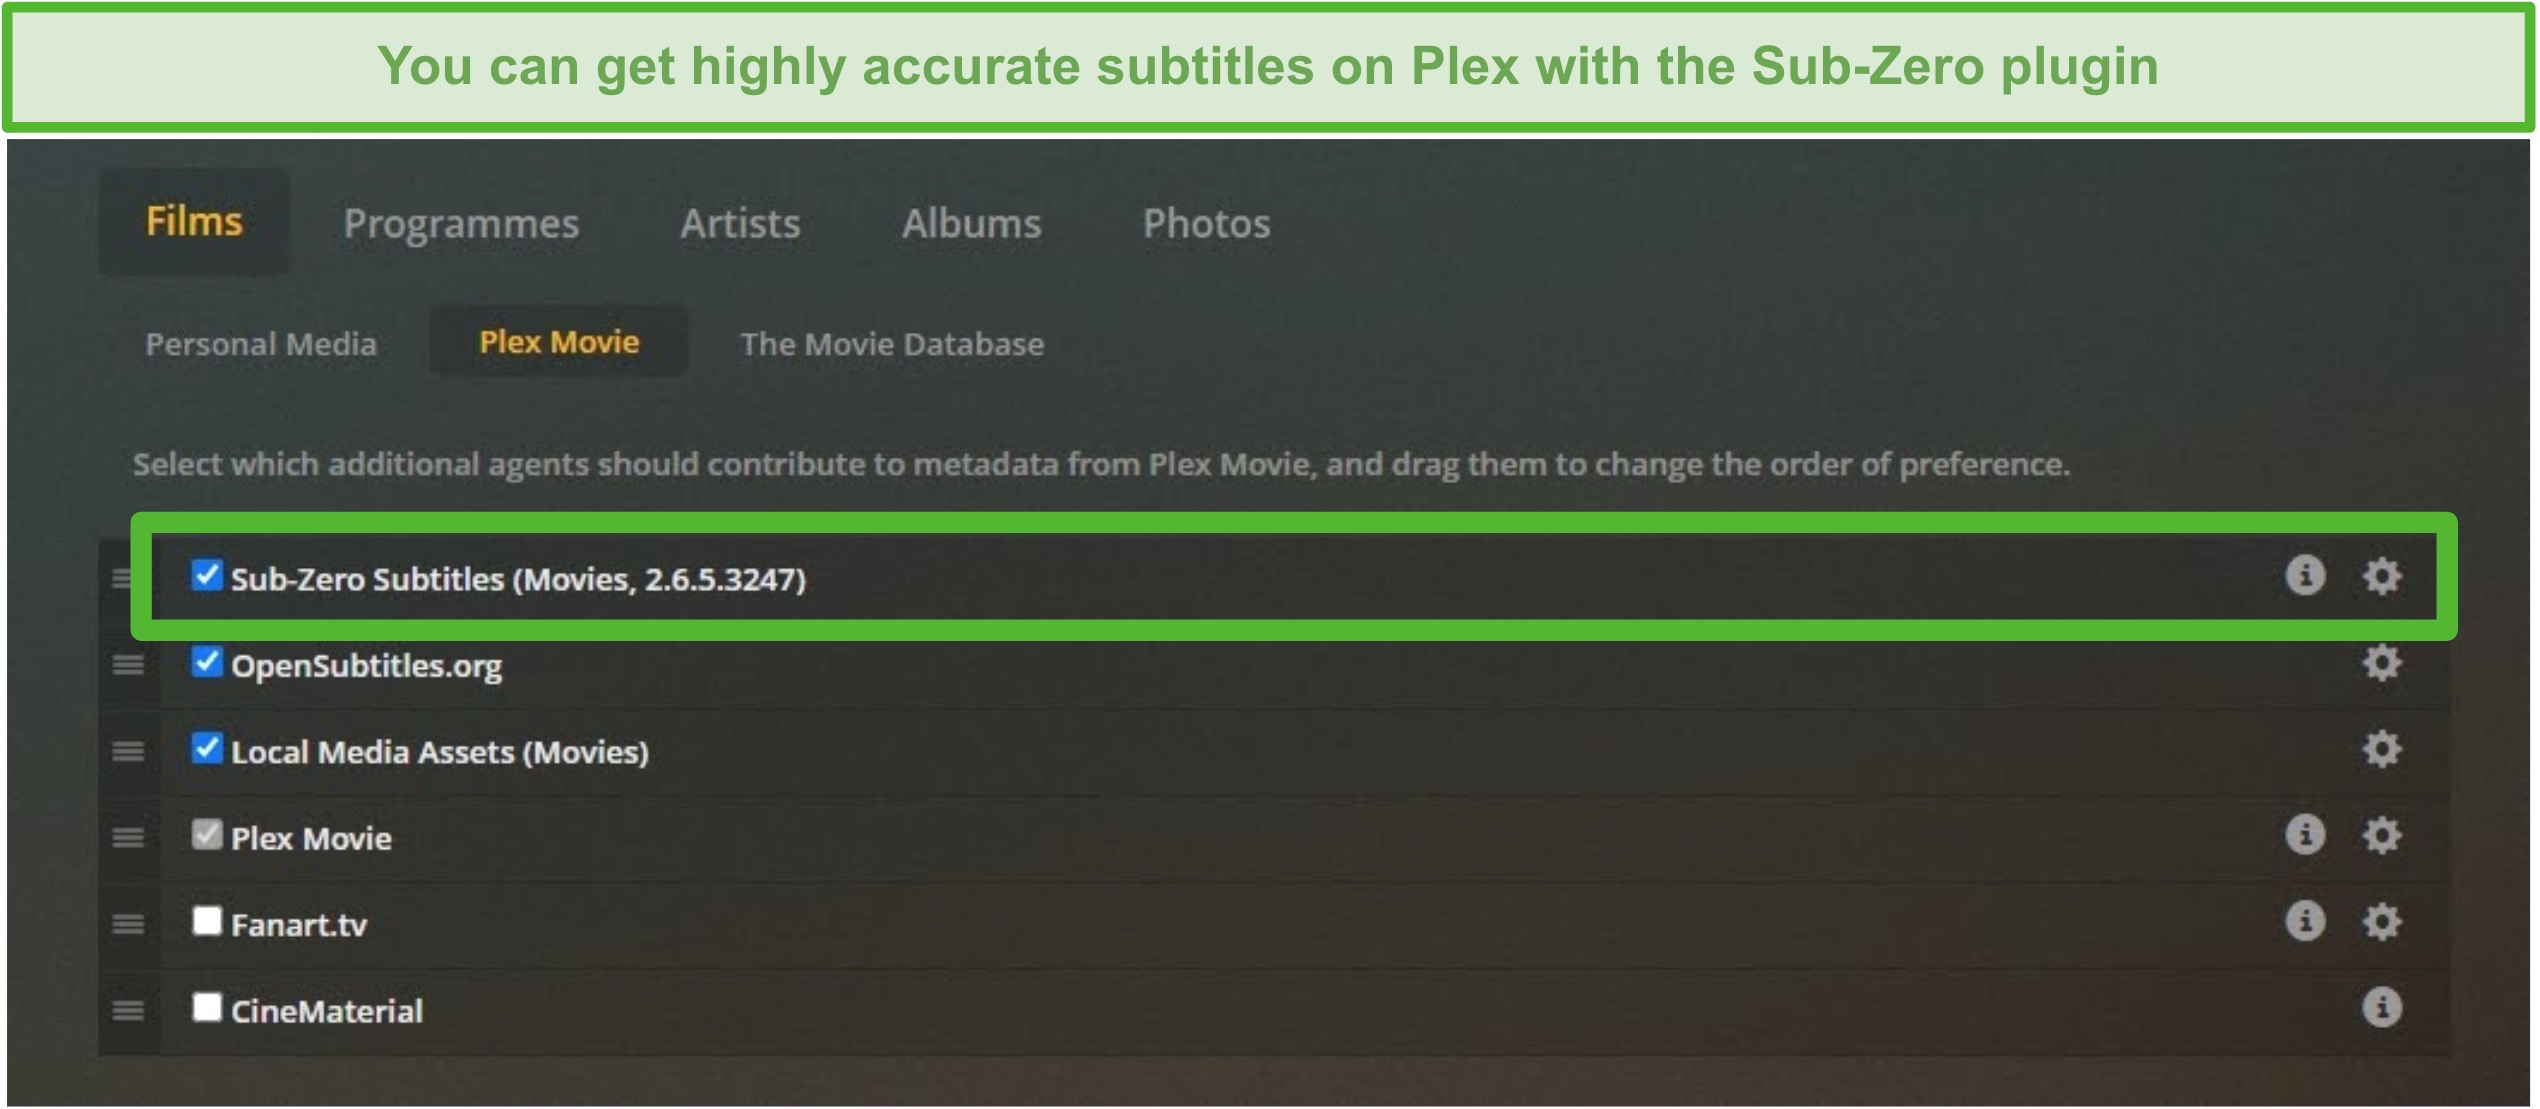Uncheck the Sub-Zero Subtitles checkbox
Screen dimensions: 2540x1109
coord(207,575)
